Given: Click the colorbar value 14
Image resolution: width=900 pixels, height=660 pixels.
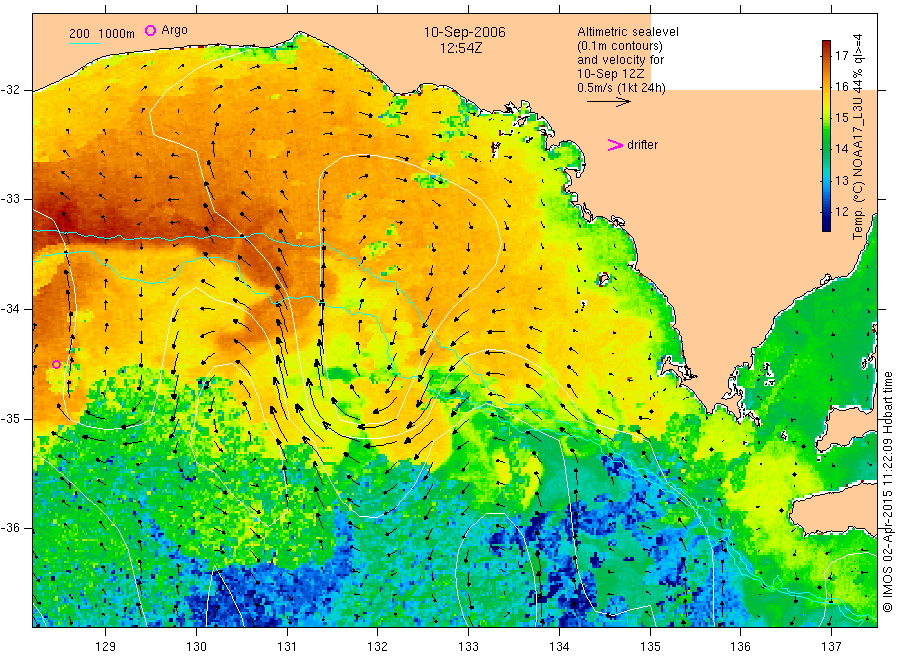Looking at the screenshot, I should (x=841, y=149).
